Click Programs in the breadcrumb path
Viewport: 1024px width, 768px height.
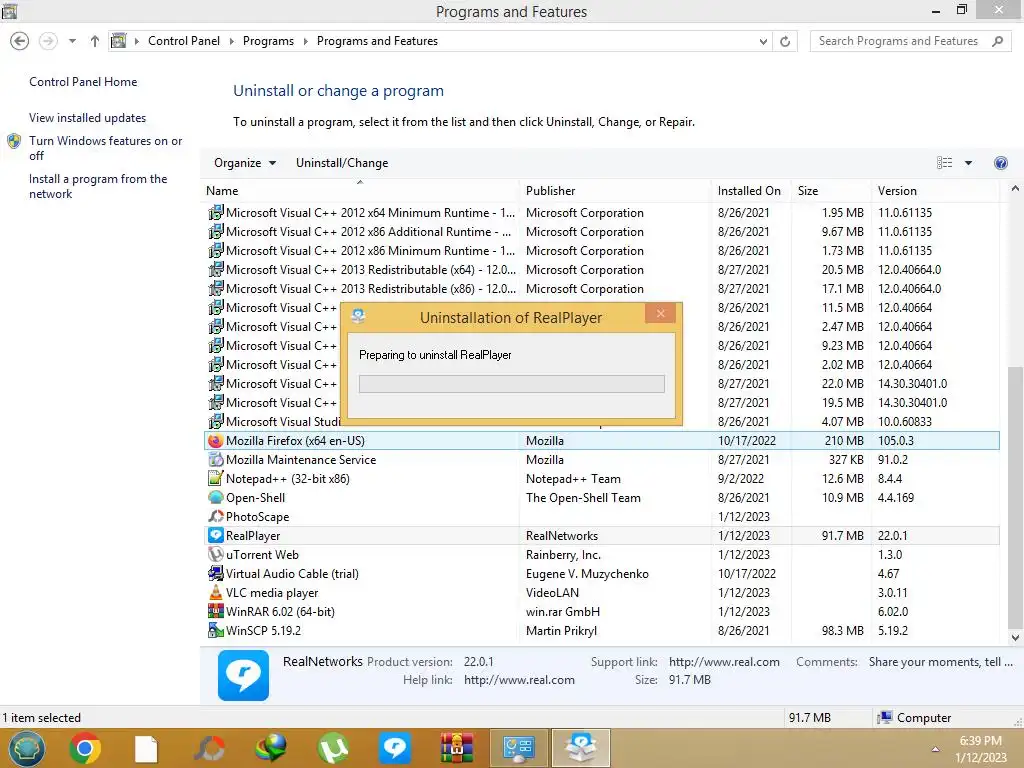click(268, 41)
